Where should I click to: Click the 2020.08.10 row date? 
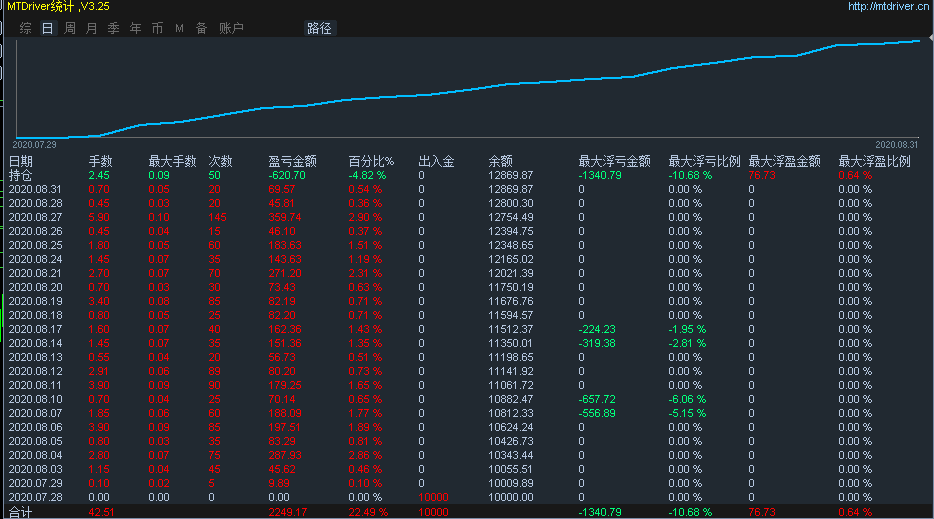(35, 399)
